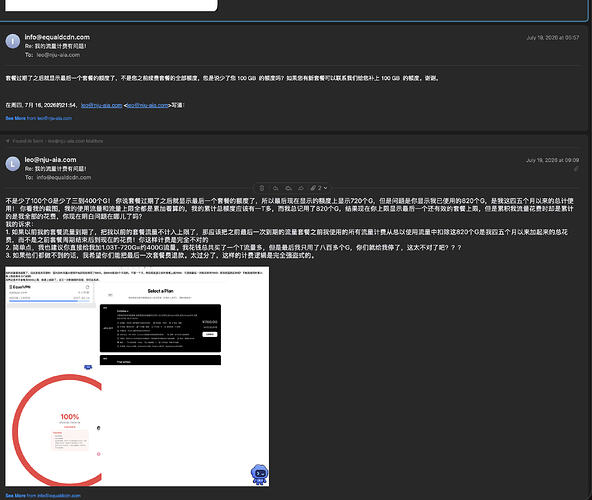This screenshot has height=500, width=592.
Task: Open the attachments dropdown showing 2
Action: point(319,188)
